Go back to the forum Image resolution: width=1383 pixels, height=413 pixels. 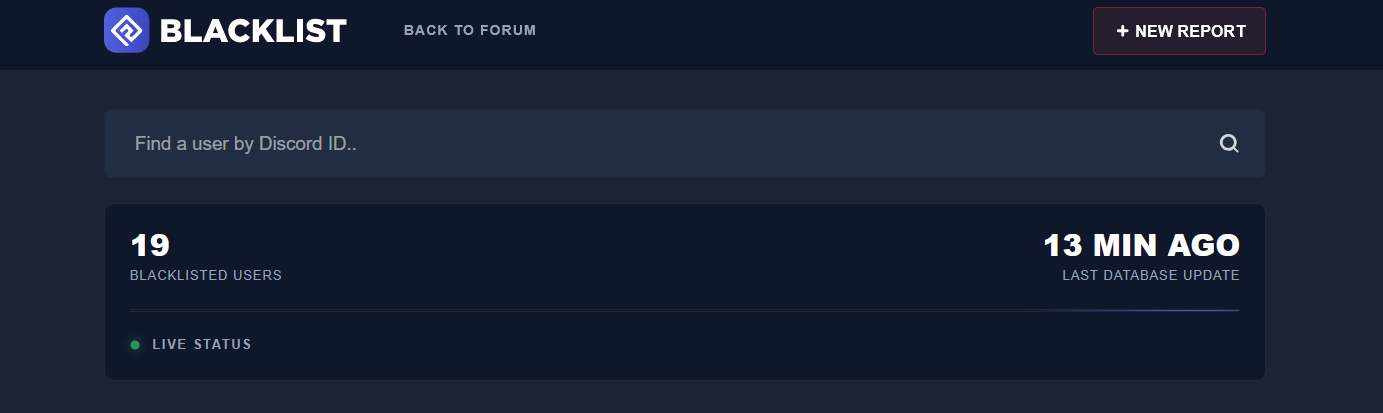(x=470, y=30)
